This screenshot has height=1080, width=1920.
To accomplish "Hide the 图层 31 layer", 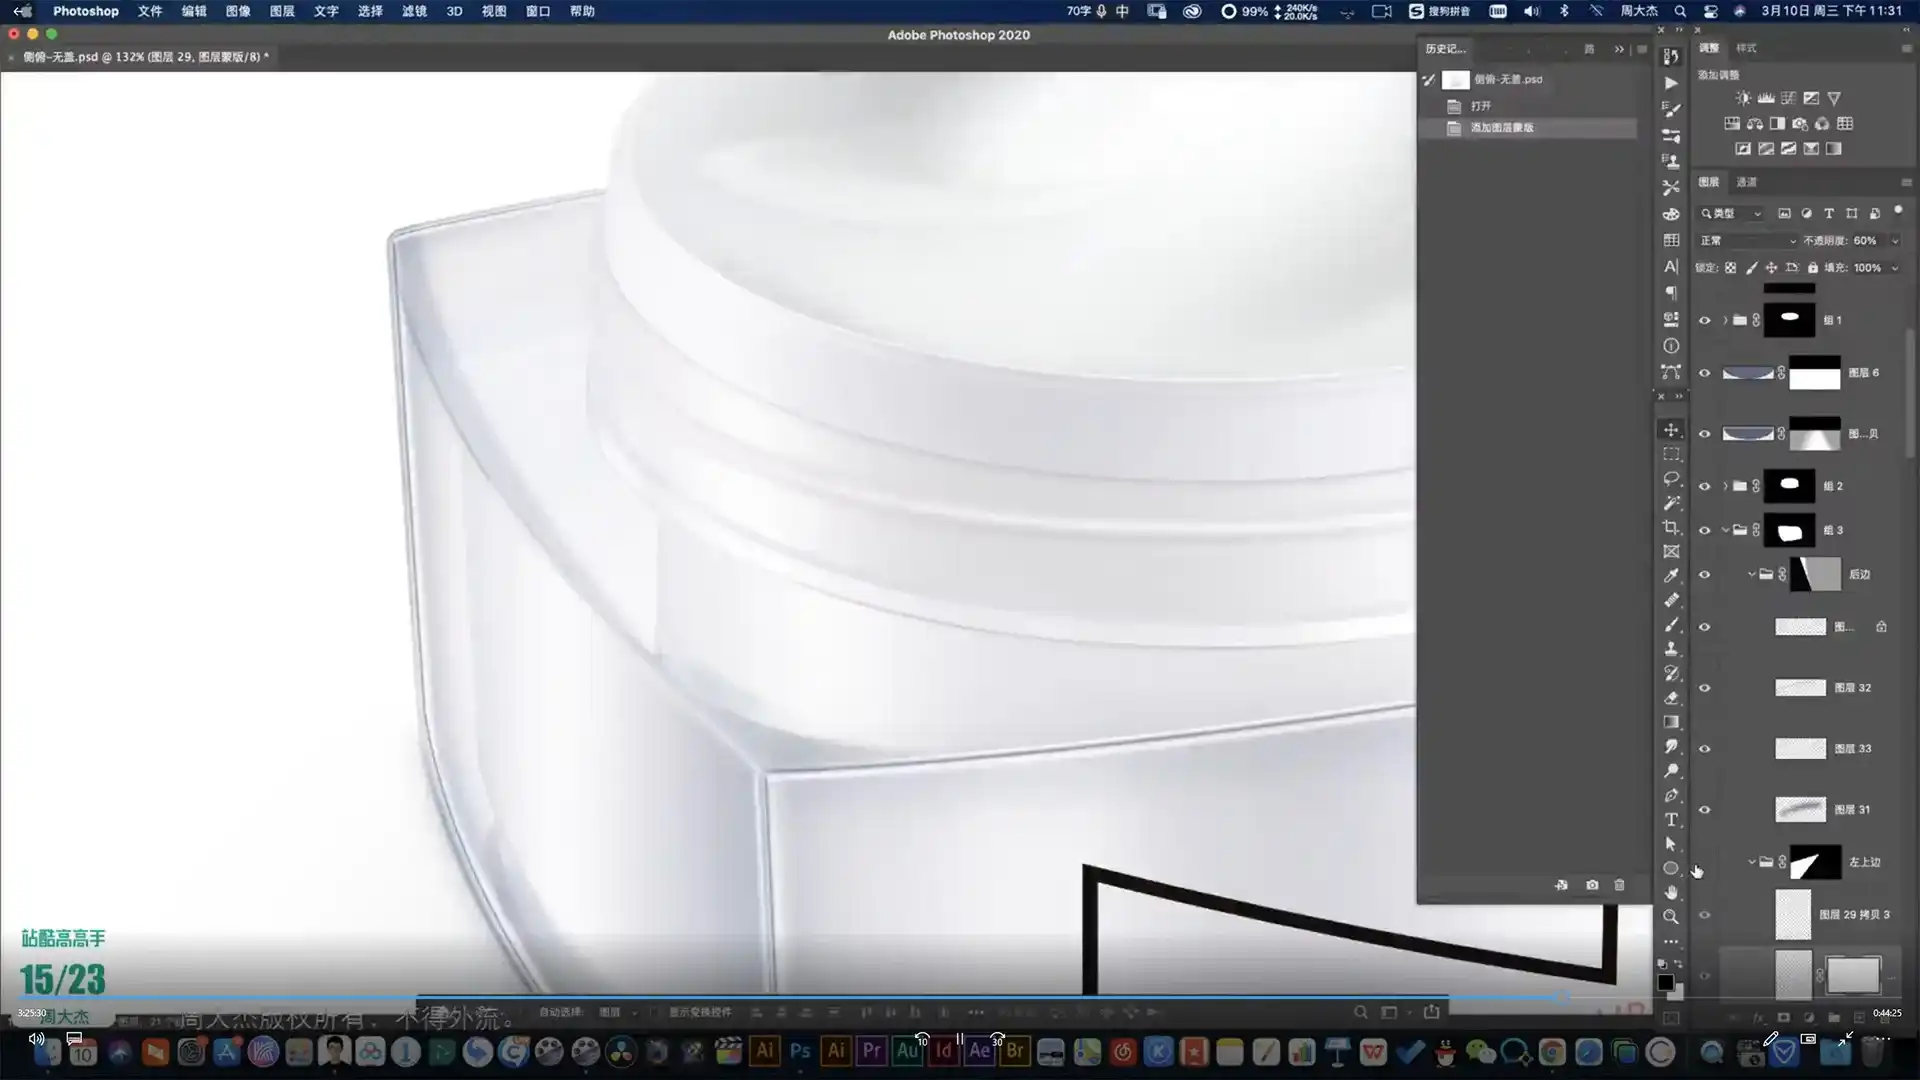I will 1705,810.
